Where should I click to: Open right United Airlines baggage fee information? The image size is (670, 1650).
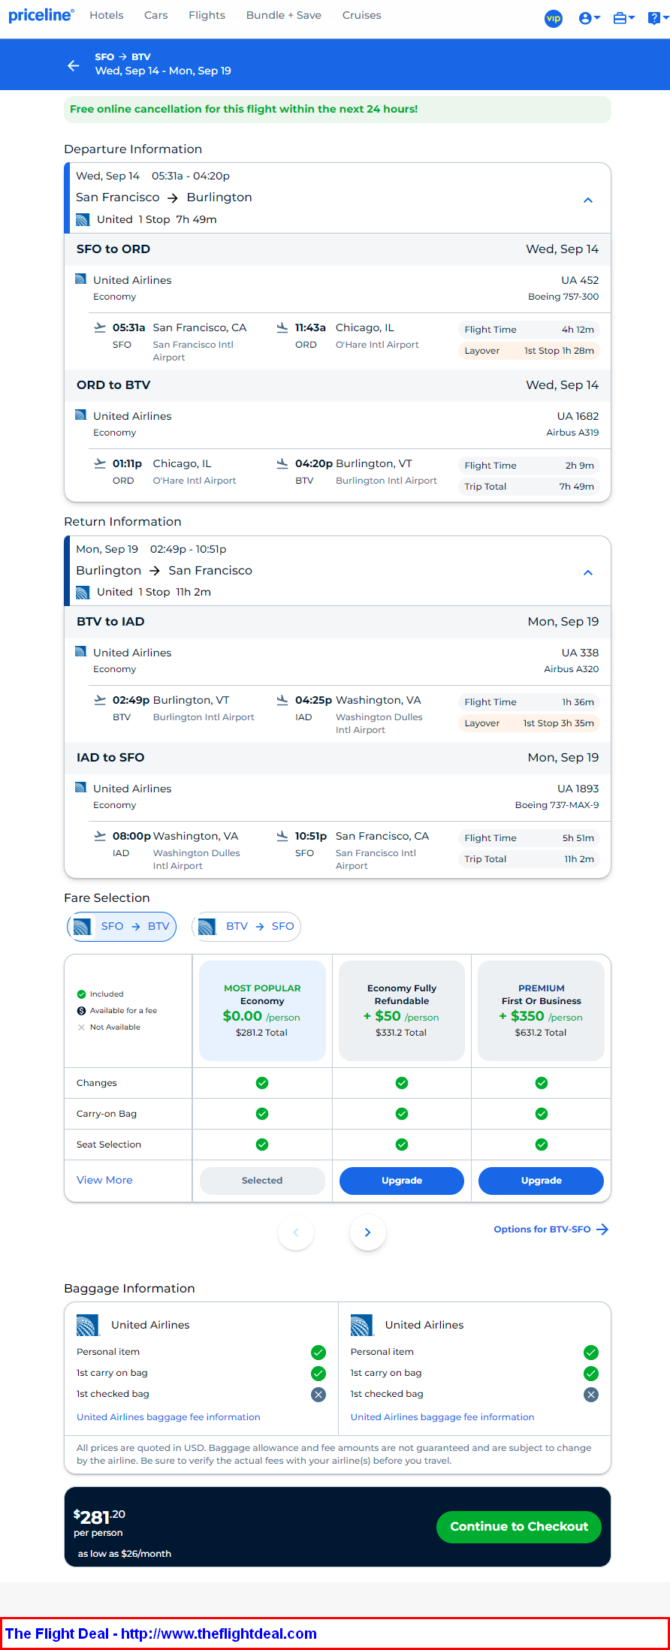(442, 1417)
